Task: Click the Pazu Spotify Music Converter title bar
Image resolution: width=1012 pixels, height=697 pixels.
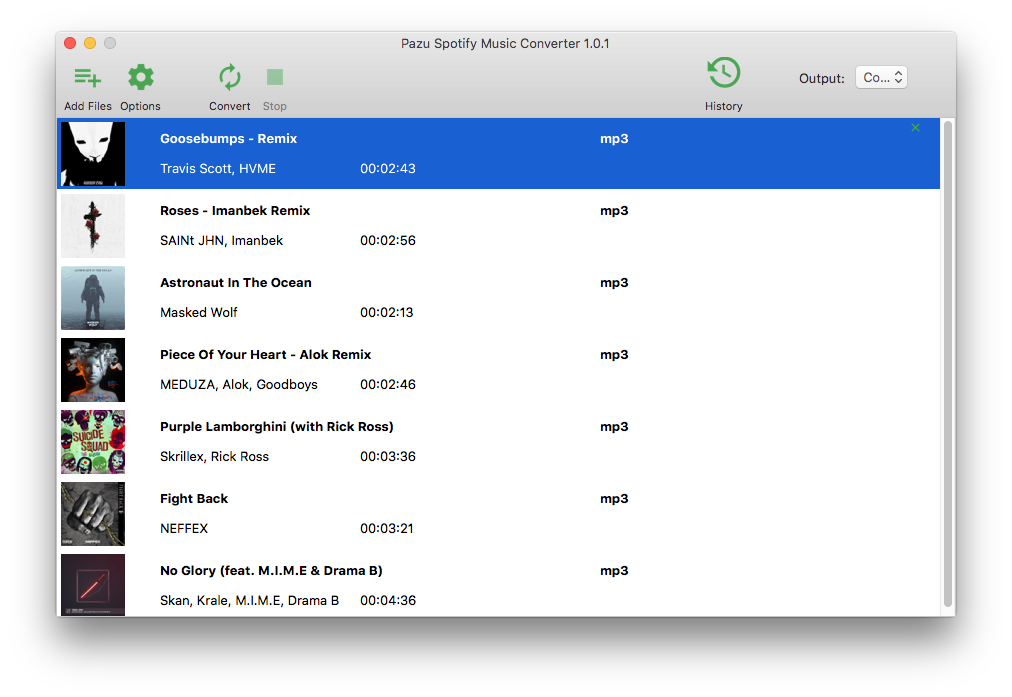Action: pyautogui.click(x=505, y=44)
